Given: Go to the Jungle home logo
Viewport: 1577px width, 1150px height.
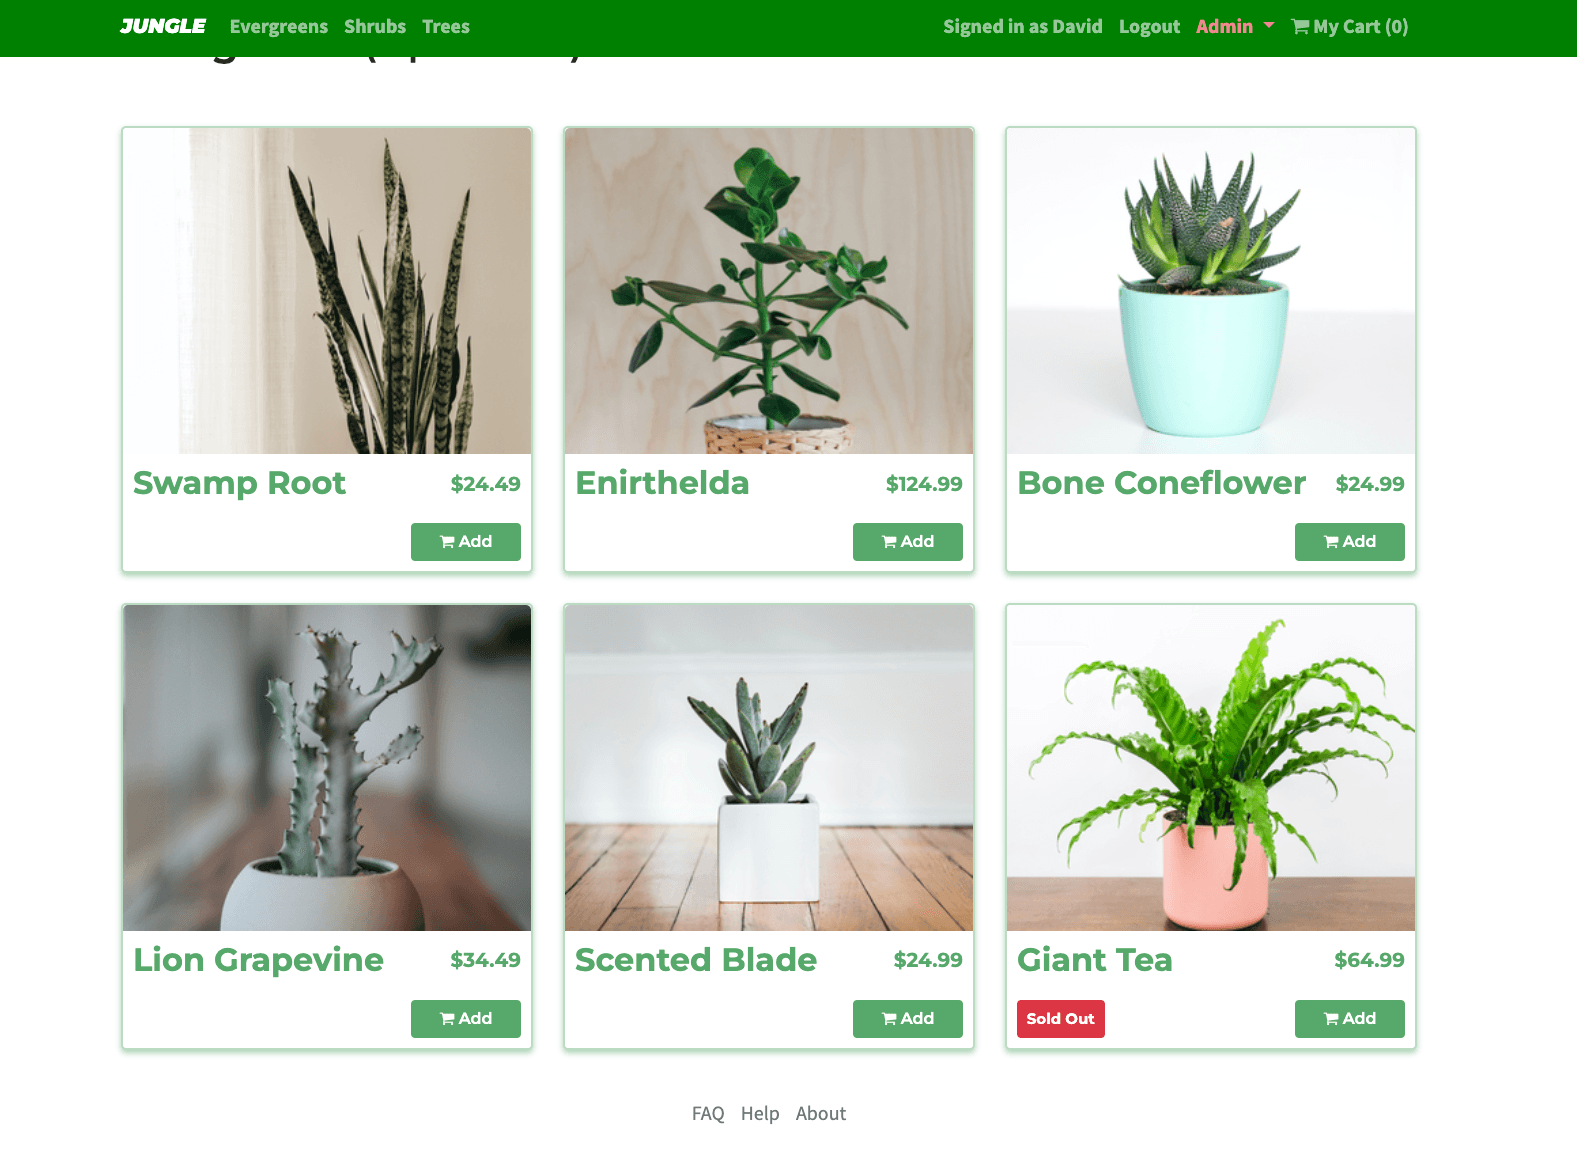Looking at the screenshot, I should 163,26.
